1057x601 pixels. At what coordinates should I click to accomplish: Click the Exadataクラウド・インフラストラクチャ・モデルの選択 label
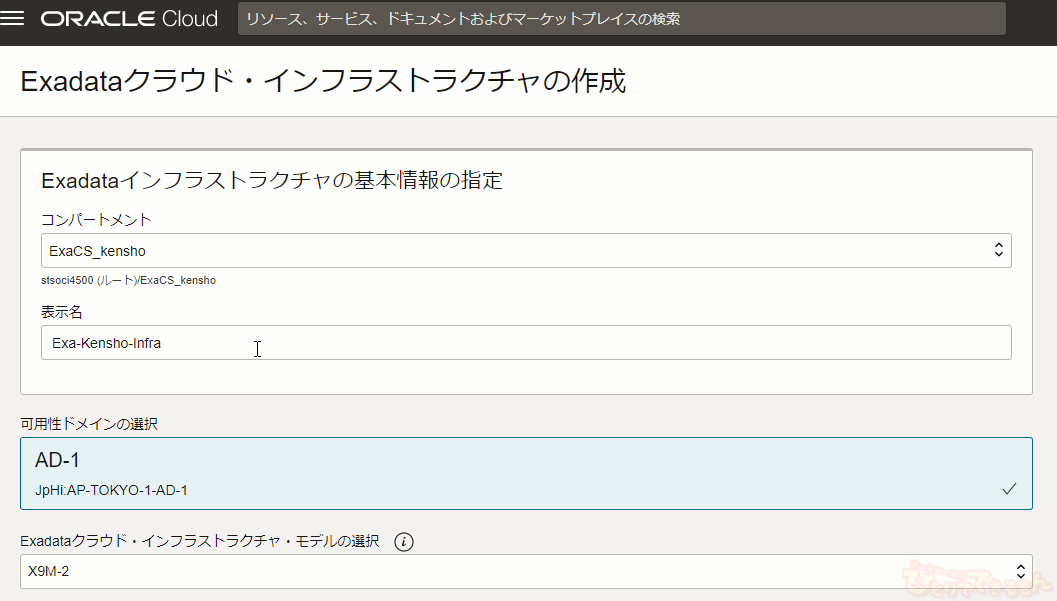click(x=200, y=542)
